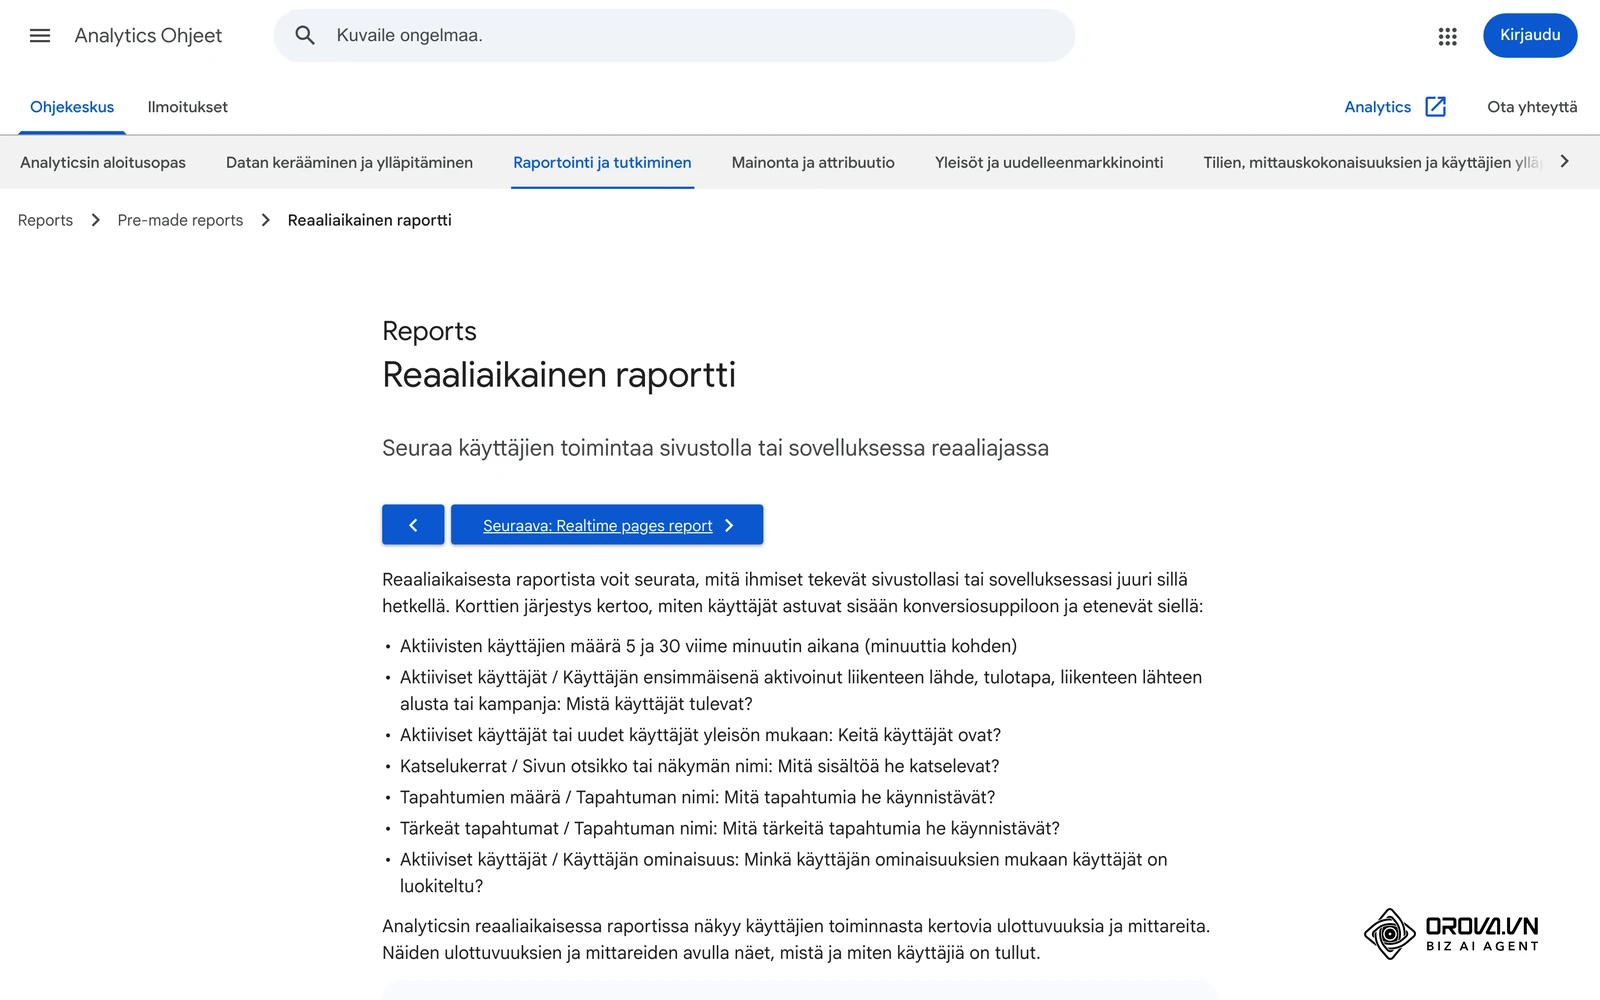Click the Reaaliaikainen raportti breadcrumb text
This screenshot has width=1600, height=1000.
(369, 220)
